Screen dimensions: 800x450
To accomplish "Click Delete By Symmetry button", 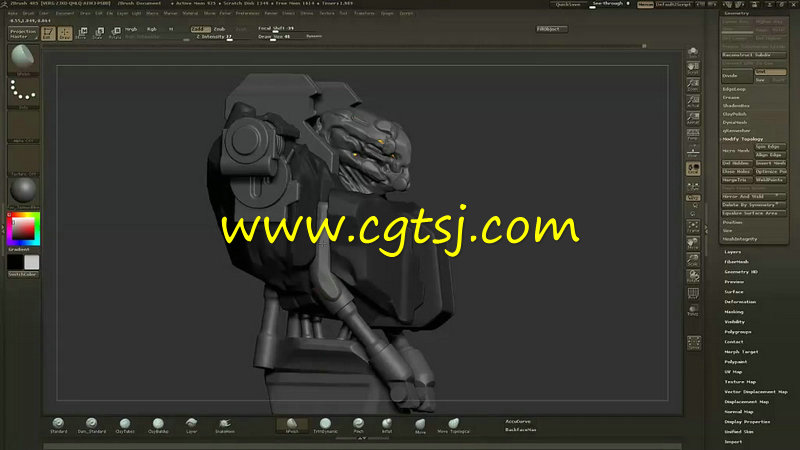I will (x=754, y=205).
